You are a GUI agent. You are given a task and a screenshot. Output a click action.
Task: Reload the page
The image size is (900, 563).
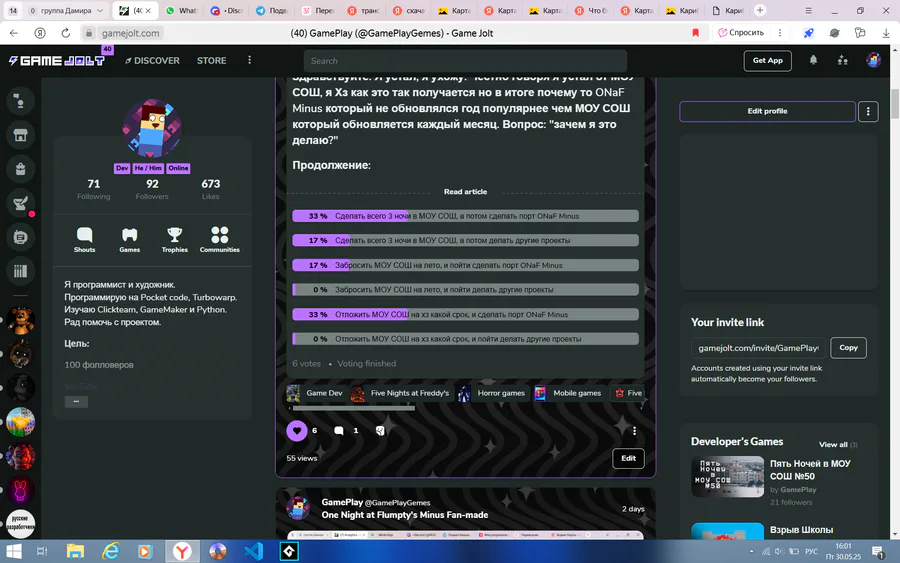pos(65,33)
